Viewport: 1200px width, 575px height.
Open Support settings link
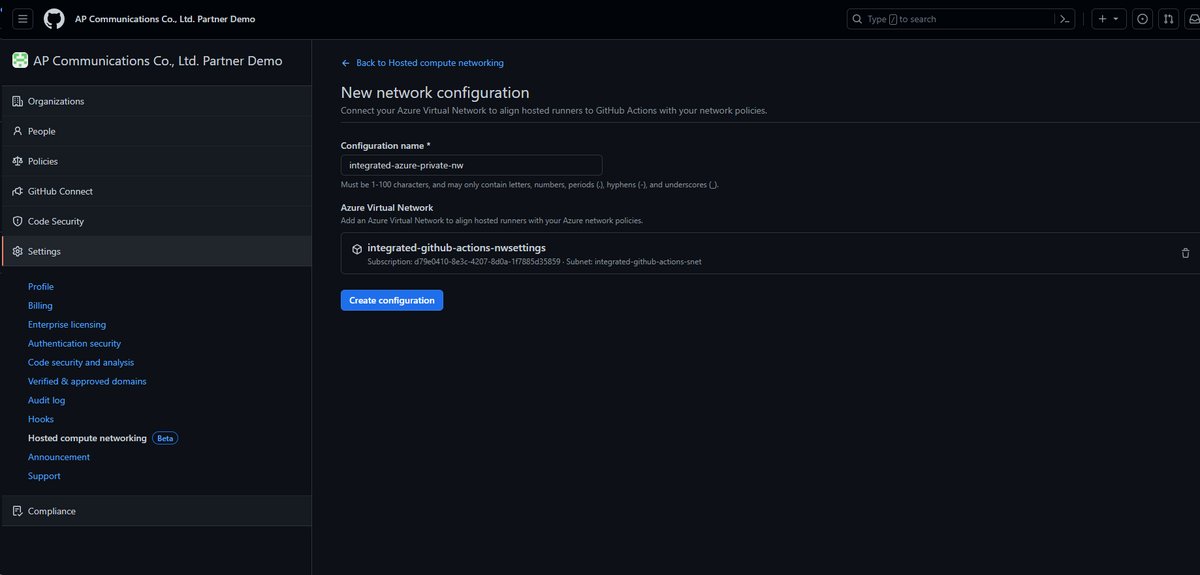click(44, 476)
